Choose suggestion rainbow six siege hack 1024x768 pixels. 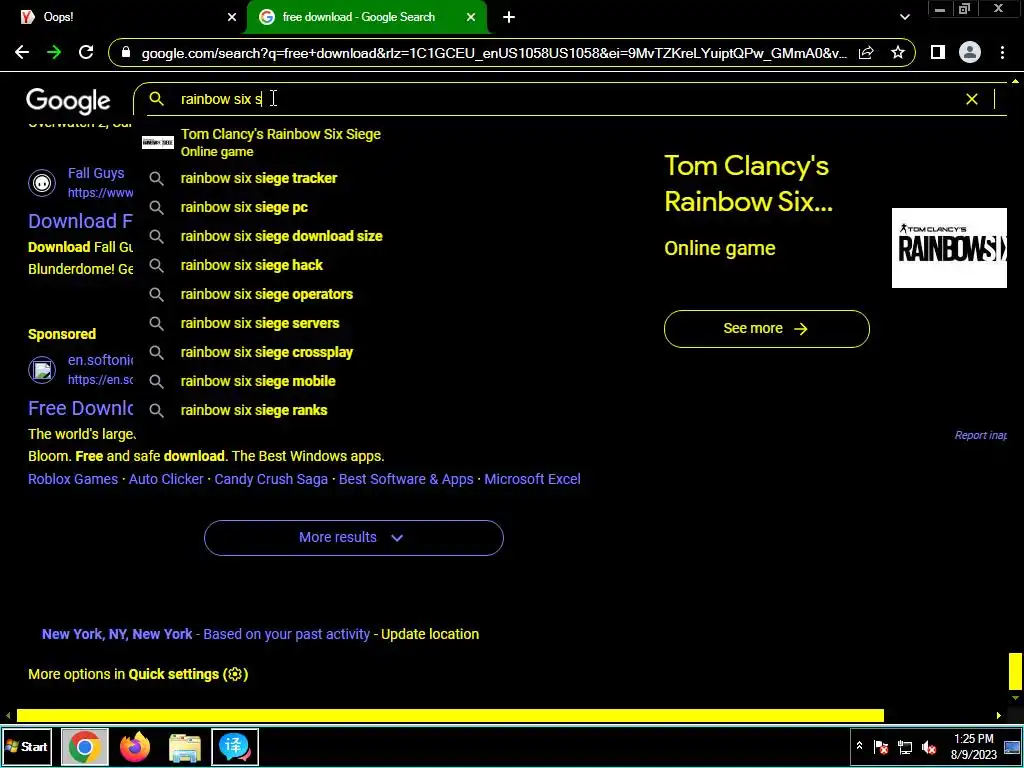(x=251, y=265)
